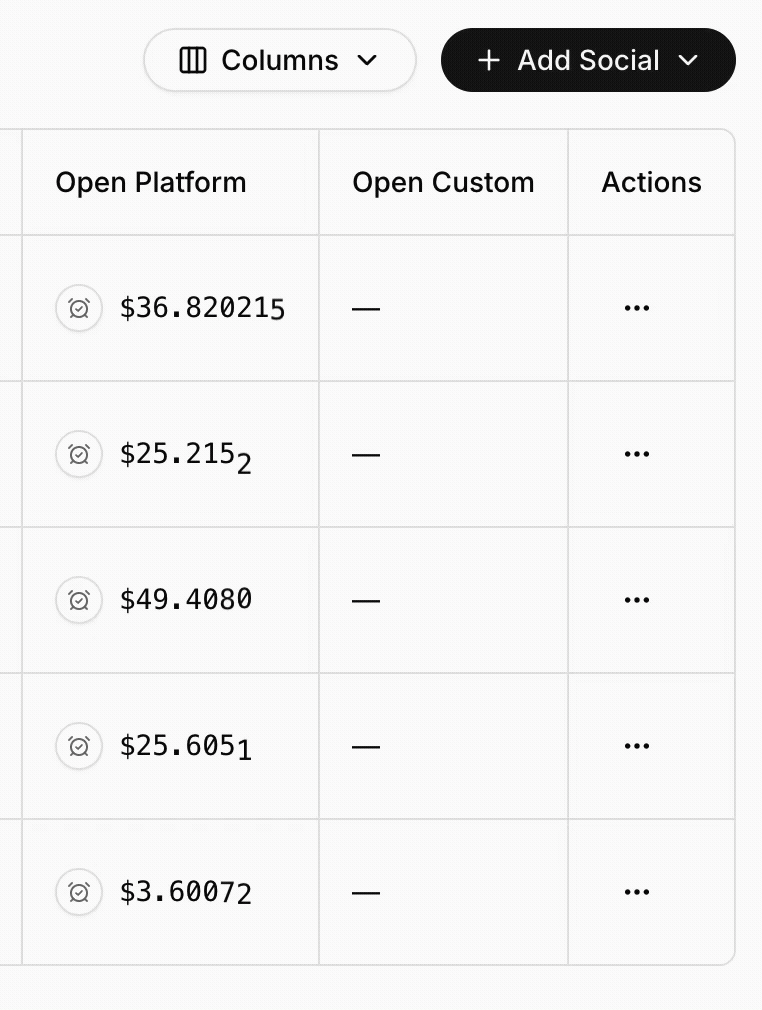
Task: Open actions menu for the $25.6051 row
Action: coord(637,746)
